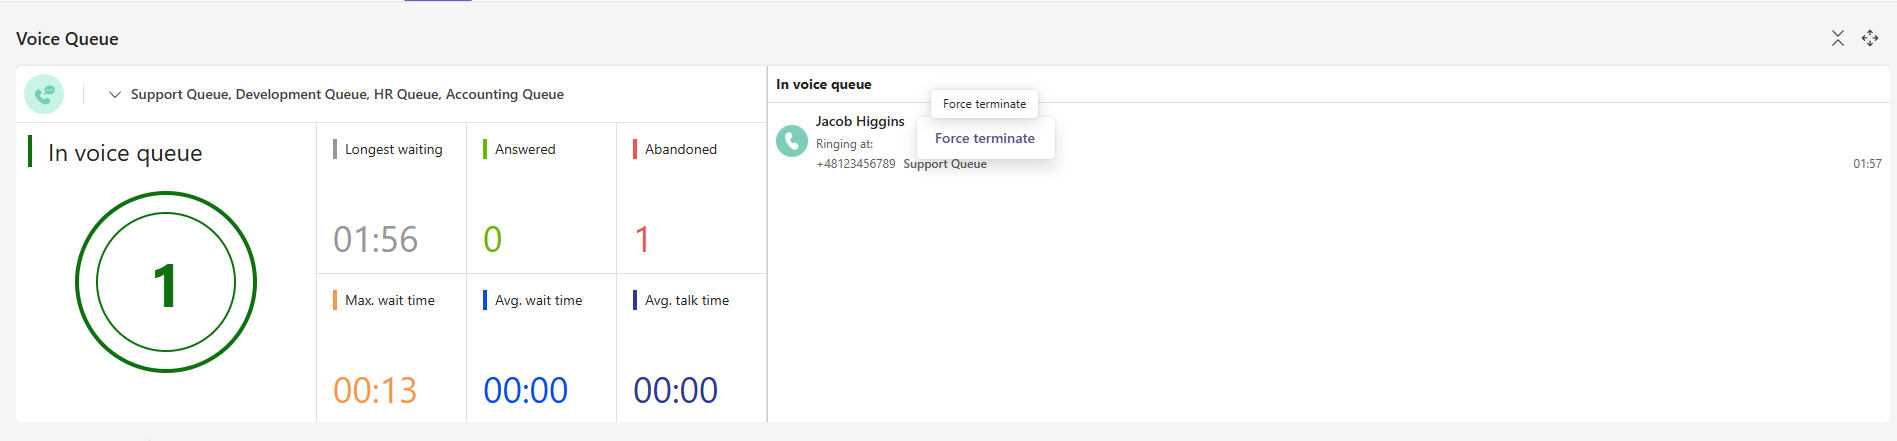This screenshot has width=1897, height=441.
Task: Close the Voice Queue widget
Action: (x=1837, y=38)
